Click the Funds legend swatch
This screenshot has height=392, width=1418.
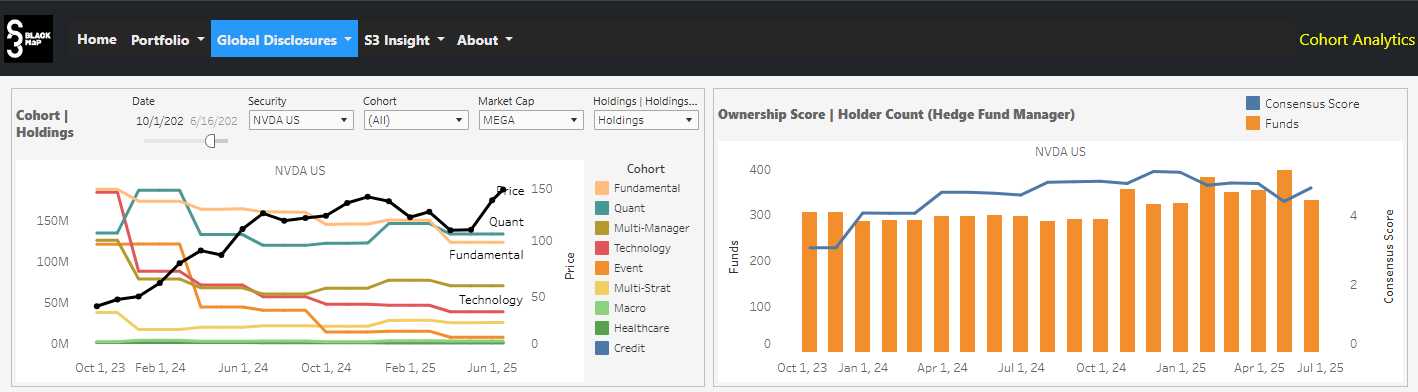1252,123
